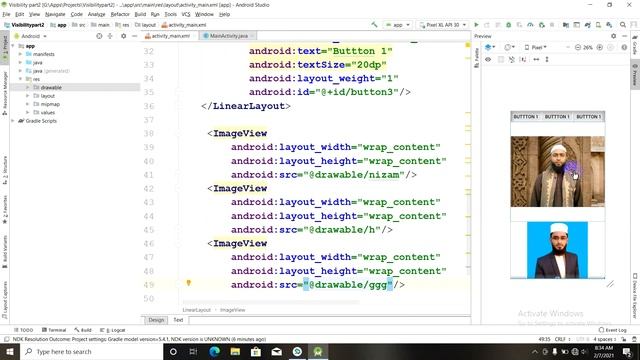
Task: Toggle the Project tool window side tab
Action: [5, 48]
